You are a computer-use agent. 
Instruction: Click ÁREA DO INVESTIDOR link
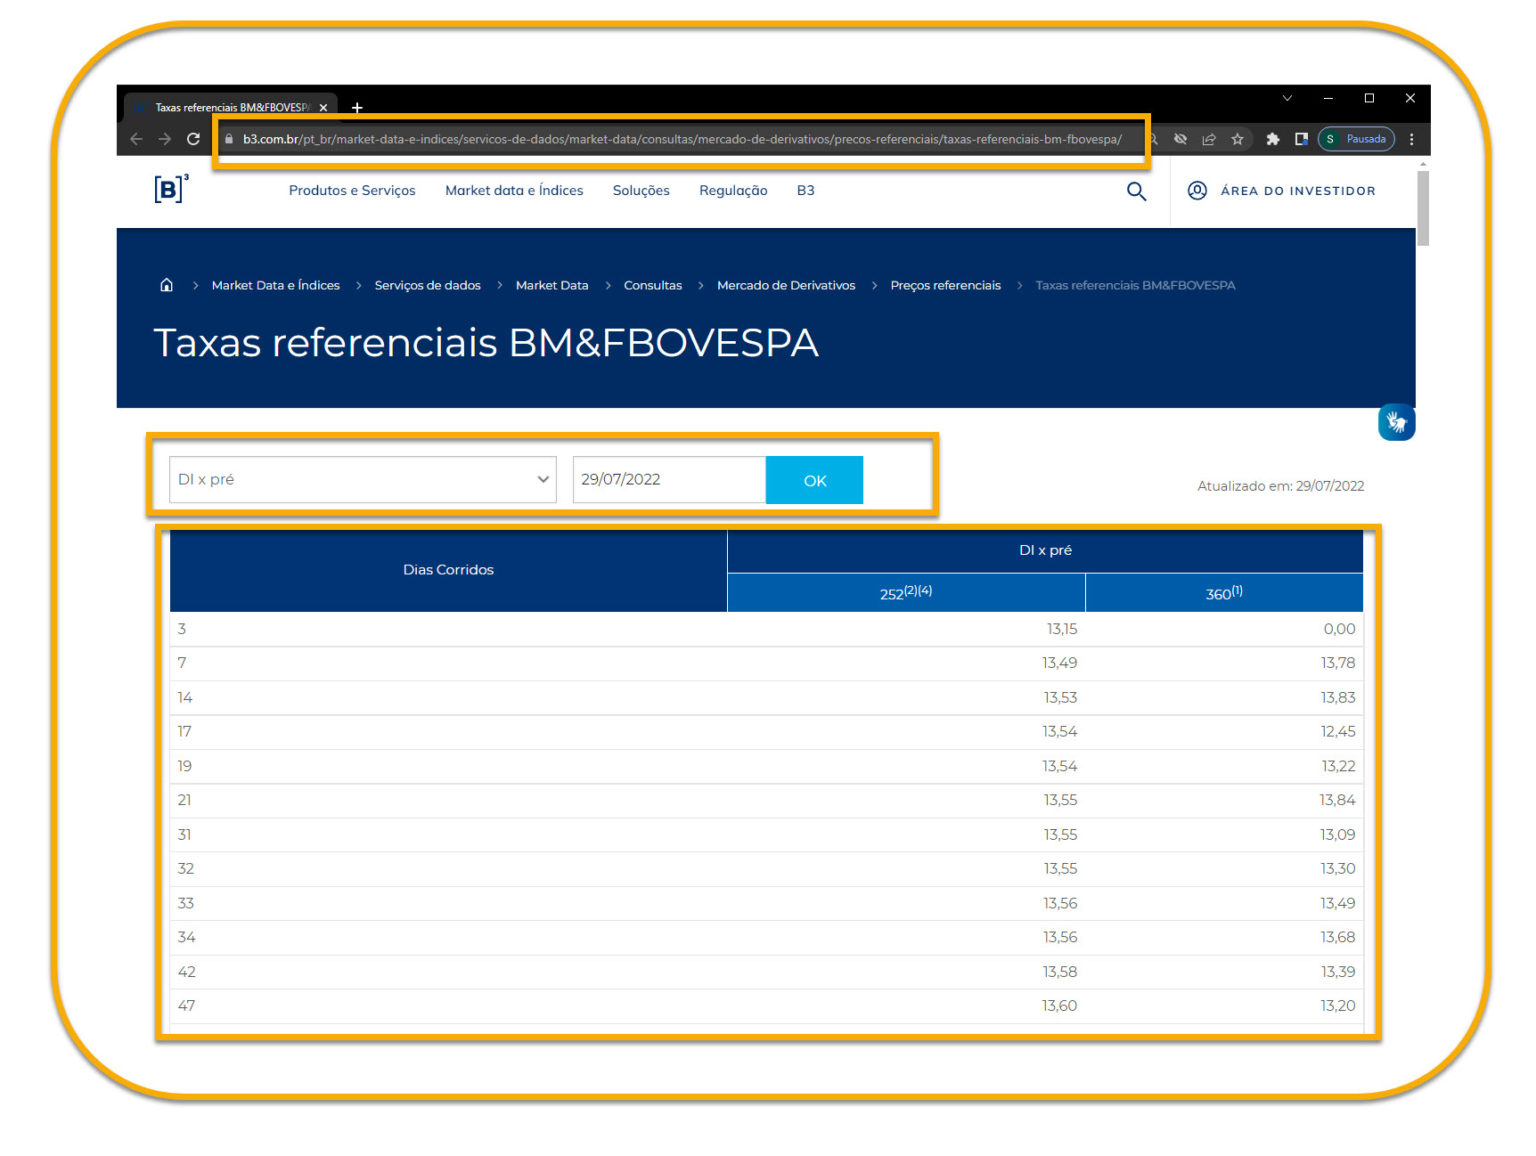tap(1297, 191)
